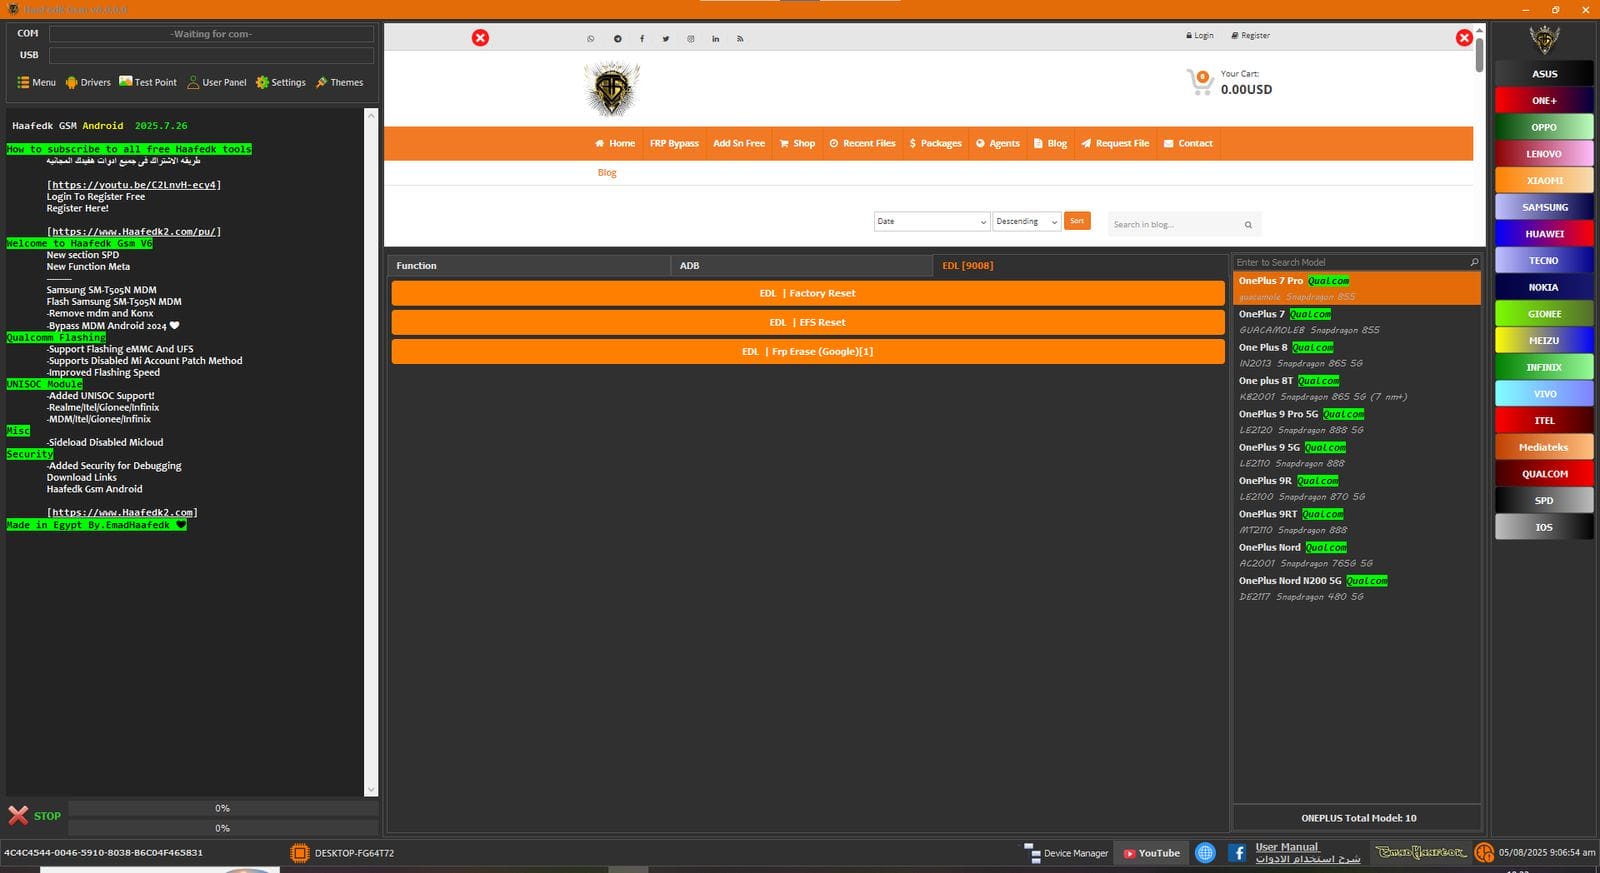
Task: Click the USB port field
Action: click(x=211, y=55)
